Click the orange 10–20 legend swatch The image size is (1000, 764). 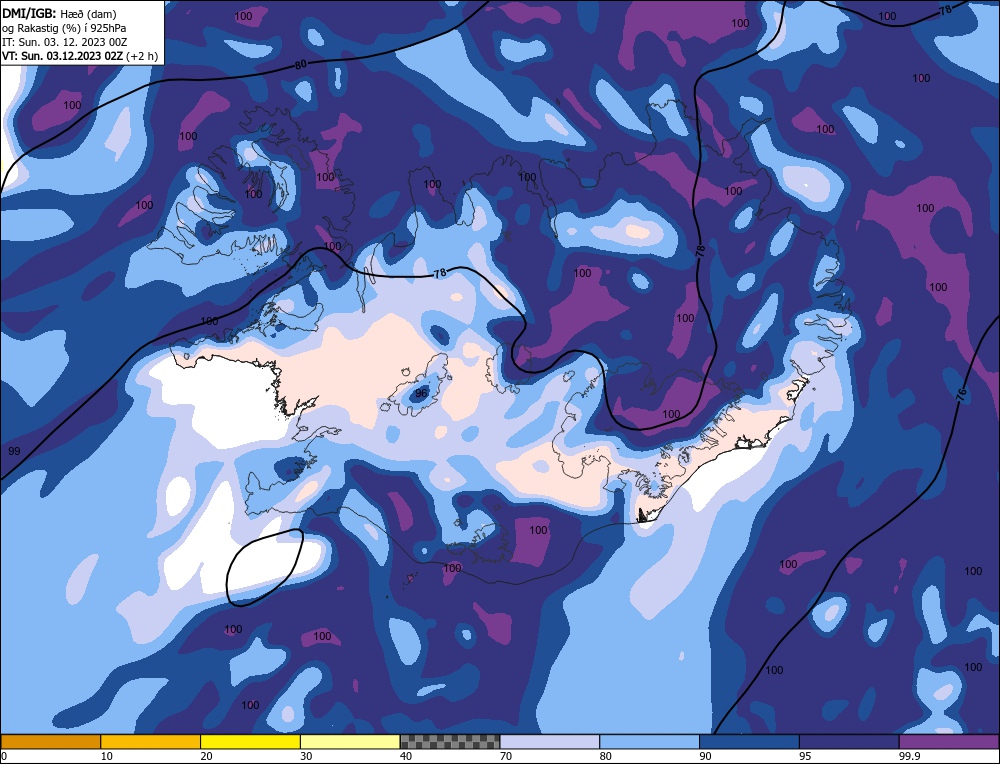tap(151, 741)
